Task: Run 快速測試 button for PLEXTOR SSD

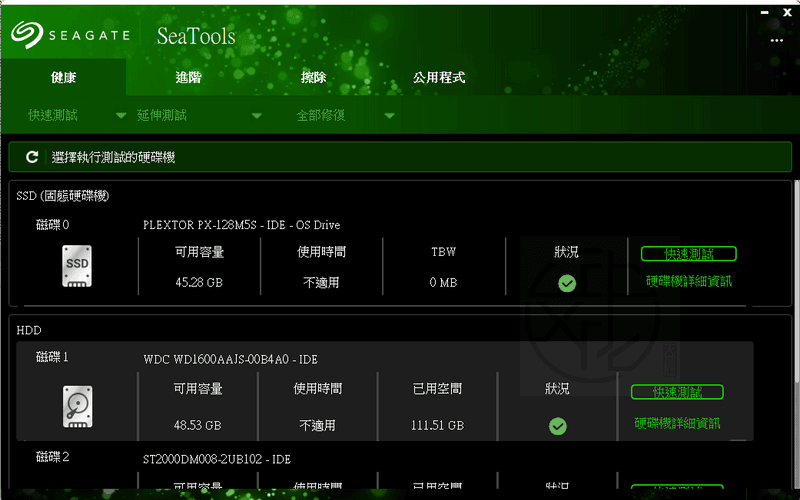Action: (x=689, y=254)
